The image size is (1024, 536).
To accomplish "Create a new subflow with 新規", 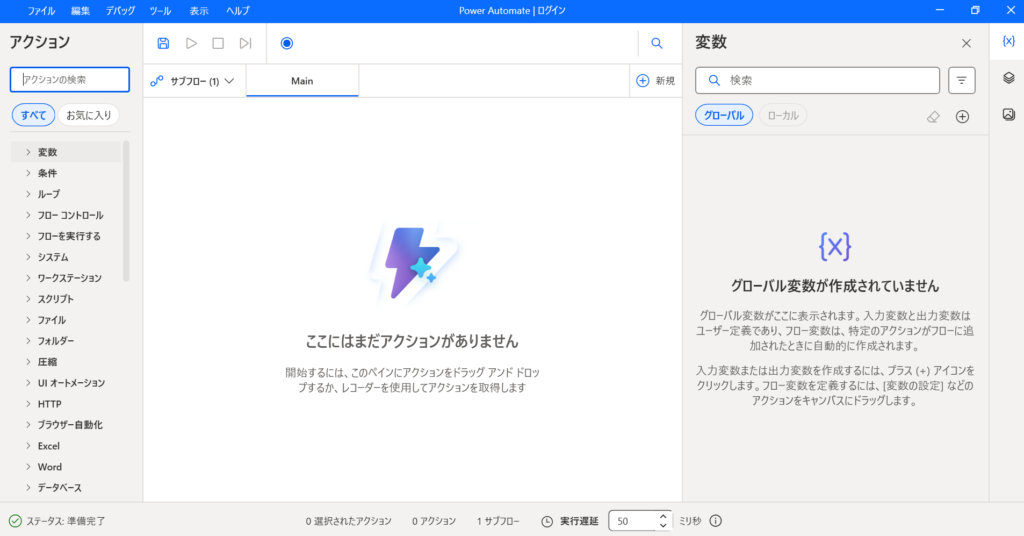I will click(656, 80).
